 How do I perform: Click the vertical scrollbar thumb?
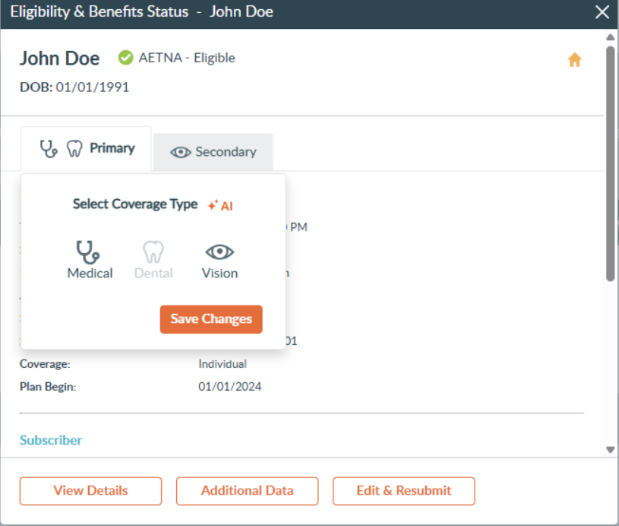[610, 160]
